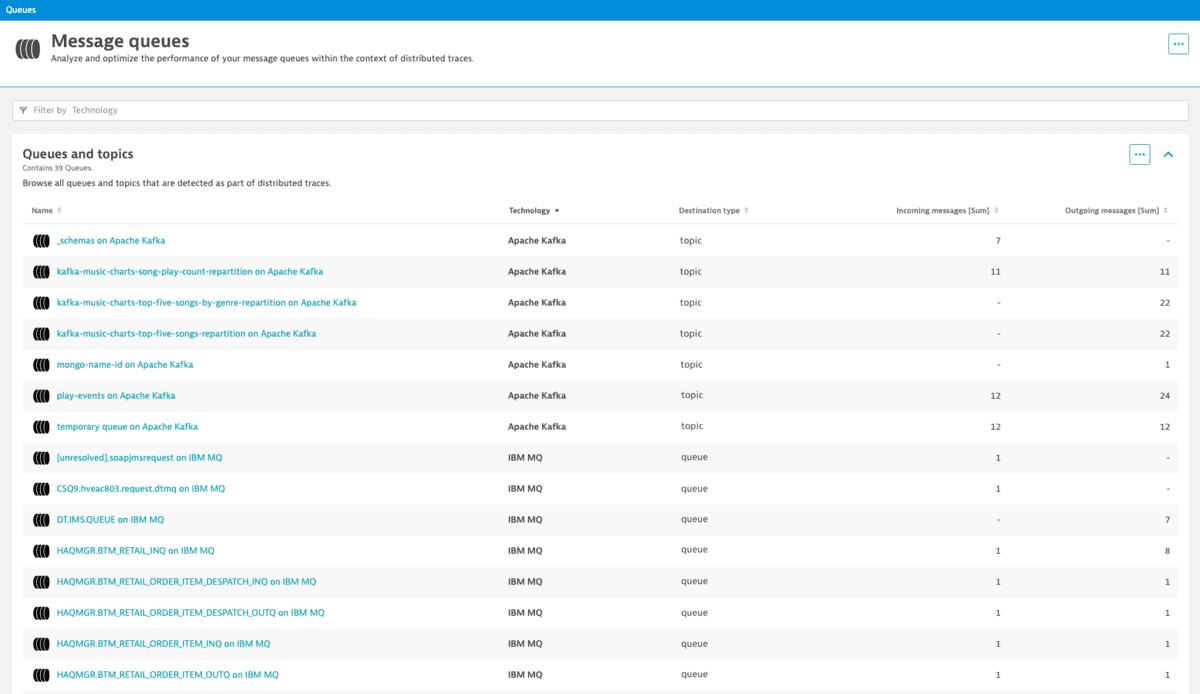Click the Queues breadcrumb in the title bar
The height and width of the screenshot is (694, 1200).
[x=20, y=9]
